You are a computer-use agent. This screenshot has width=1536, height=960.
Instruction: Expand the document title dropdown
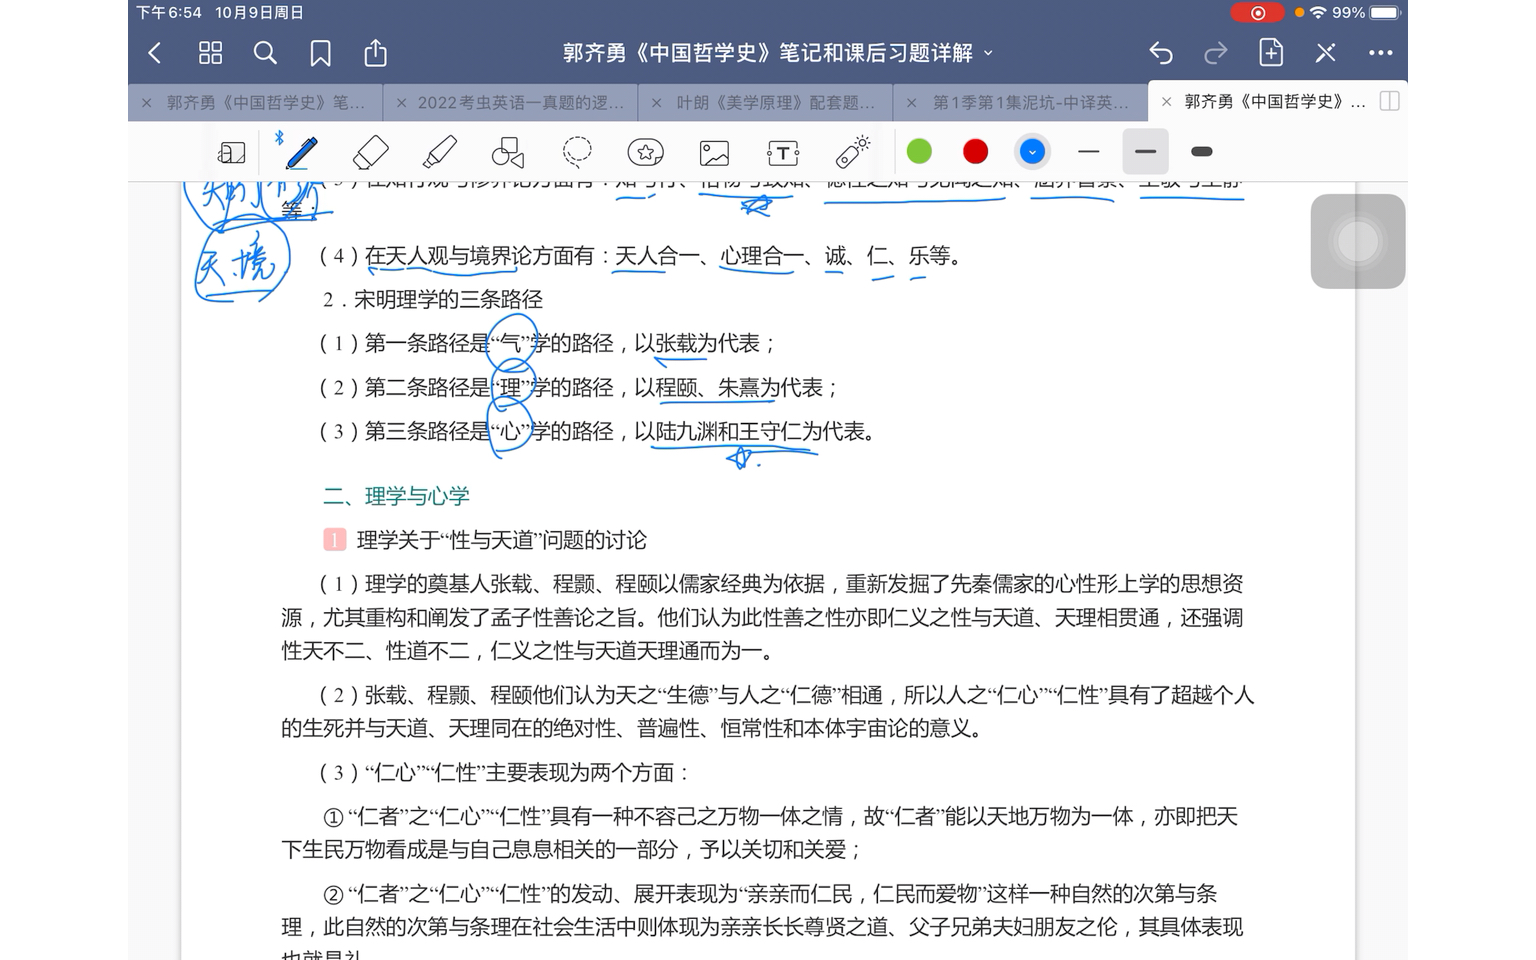click(x=989, y=53)
